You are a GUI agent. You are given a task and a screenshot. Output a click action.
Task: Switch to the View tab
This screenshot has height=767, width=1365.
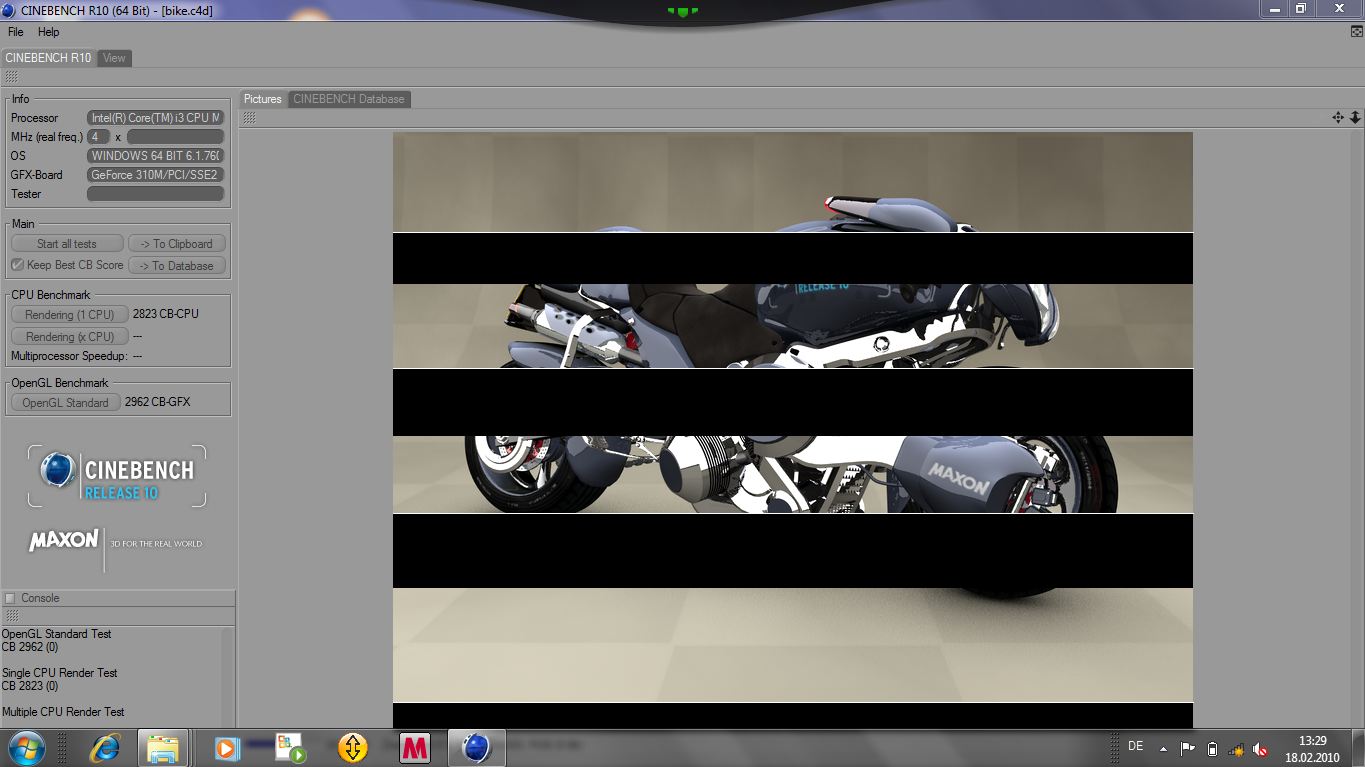(x=114, y=58)
